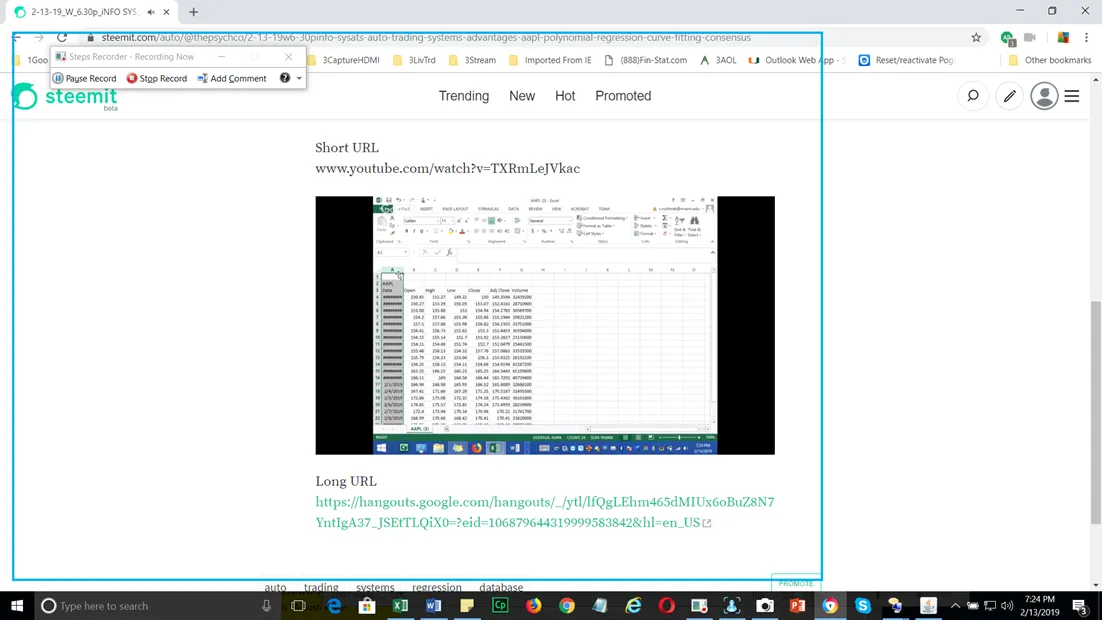Open Opera browser from taskbar
This screenshot has width=1102, height=620.
coord(666,605)
